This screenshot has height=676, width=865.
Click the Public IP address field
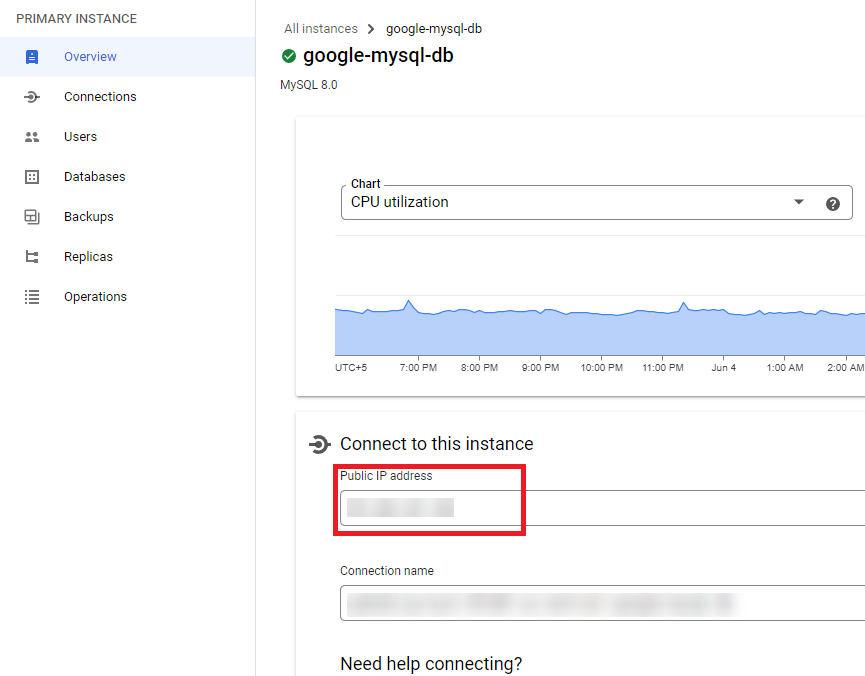(602, 508)
